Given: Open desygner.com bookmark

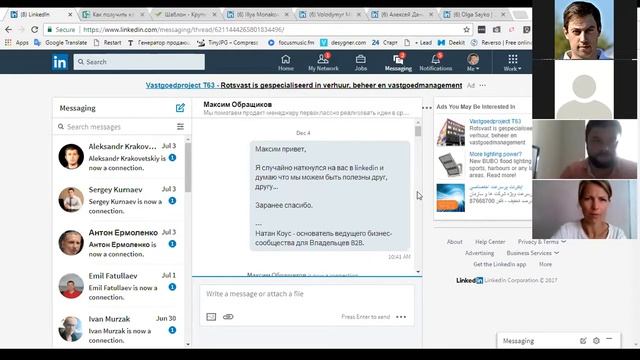Looking at the screenshot, I should (x=343, y=42).
